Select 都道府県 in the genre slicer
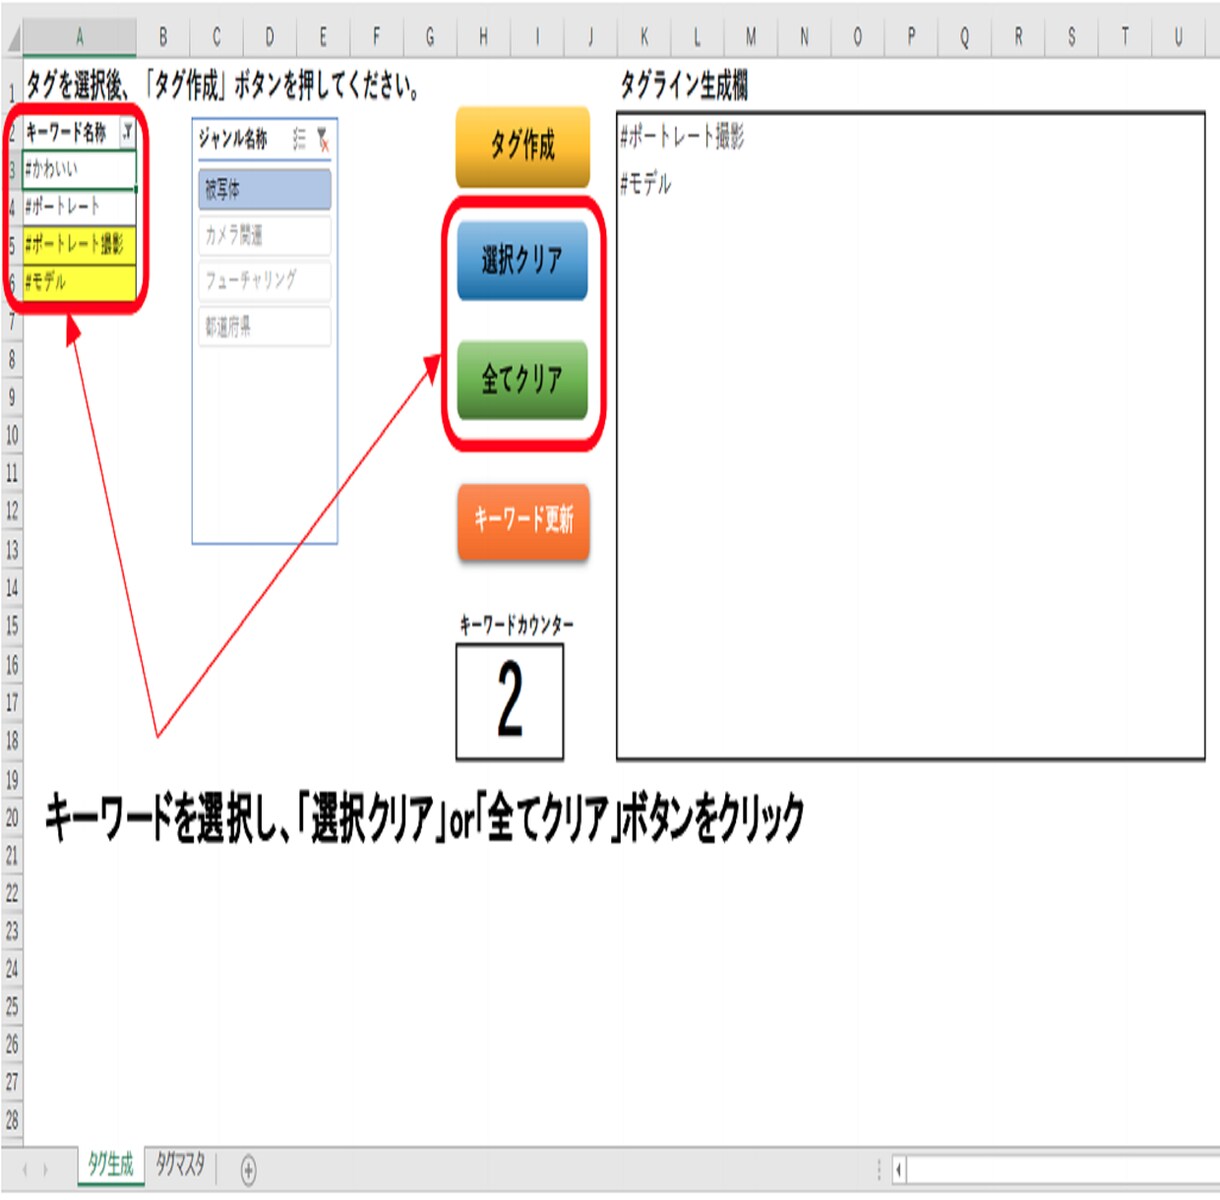The width and height of the screenshot is (1220, 1200). 264,327
